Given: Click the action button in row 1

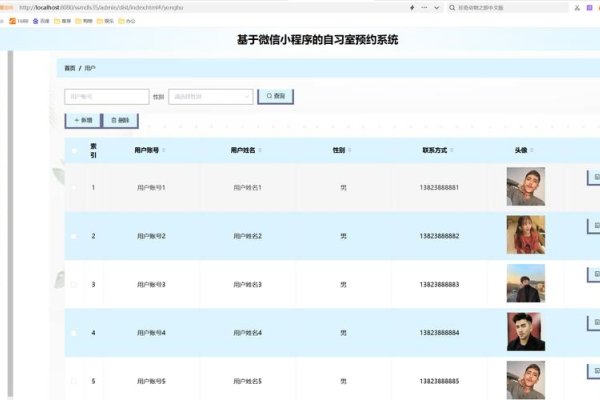Looking at the screenshot, I should click(x=593, y=178).
